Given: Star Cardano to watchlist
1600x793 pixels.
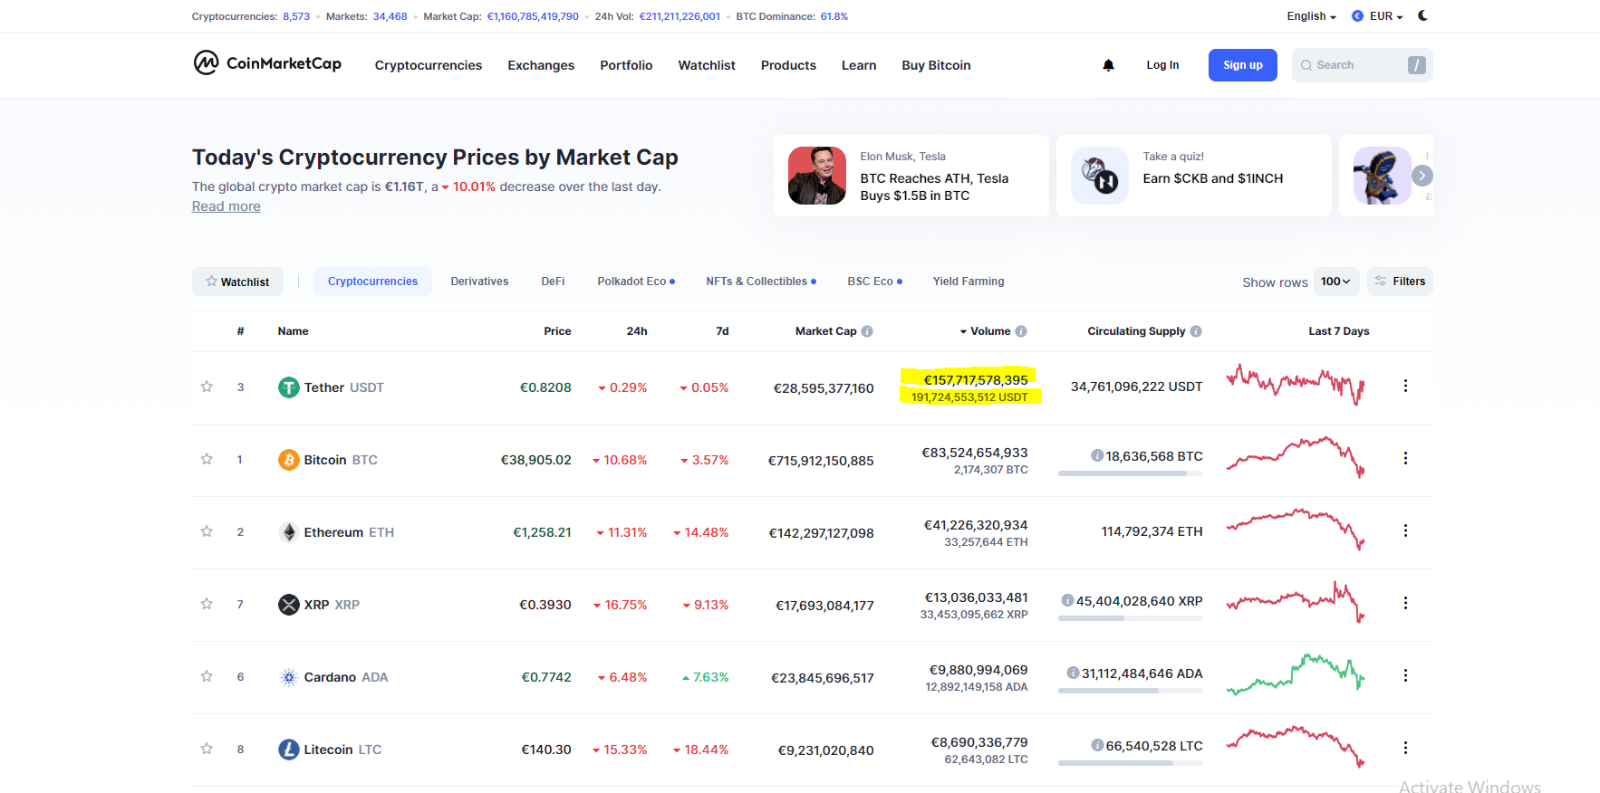Looking at the screenshot, I should (207, 676).
